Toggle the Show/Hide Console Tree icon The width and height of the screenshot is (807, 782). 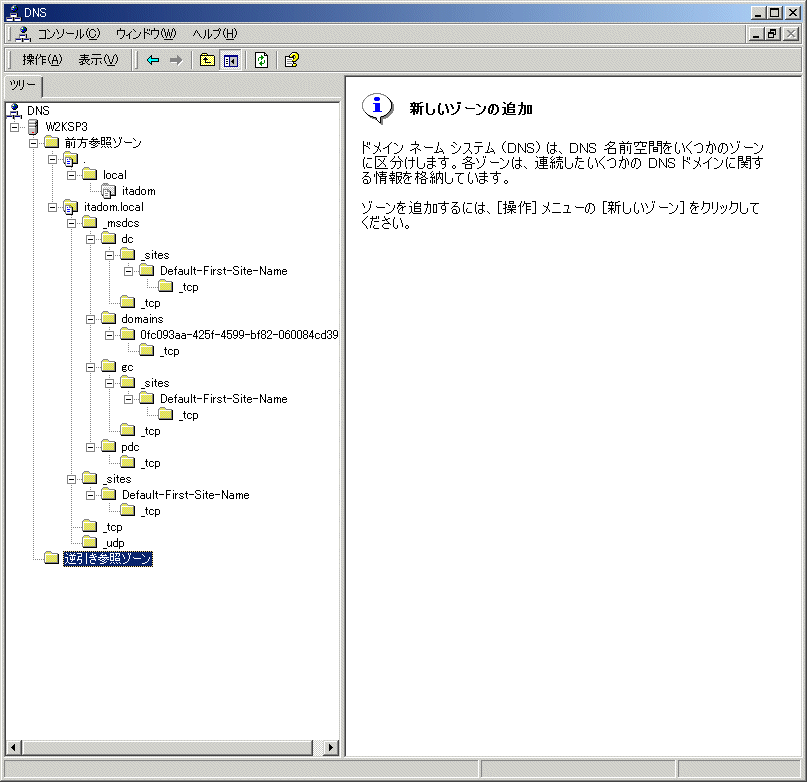tap(231, 60)
